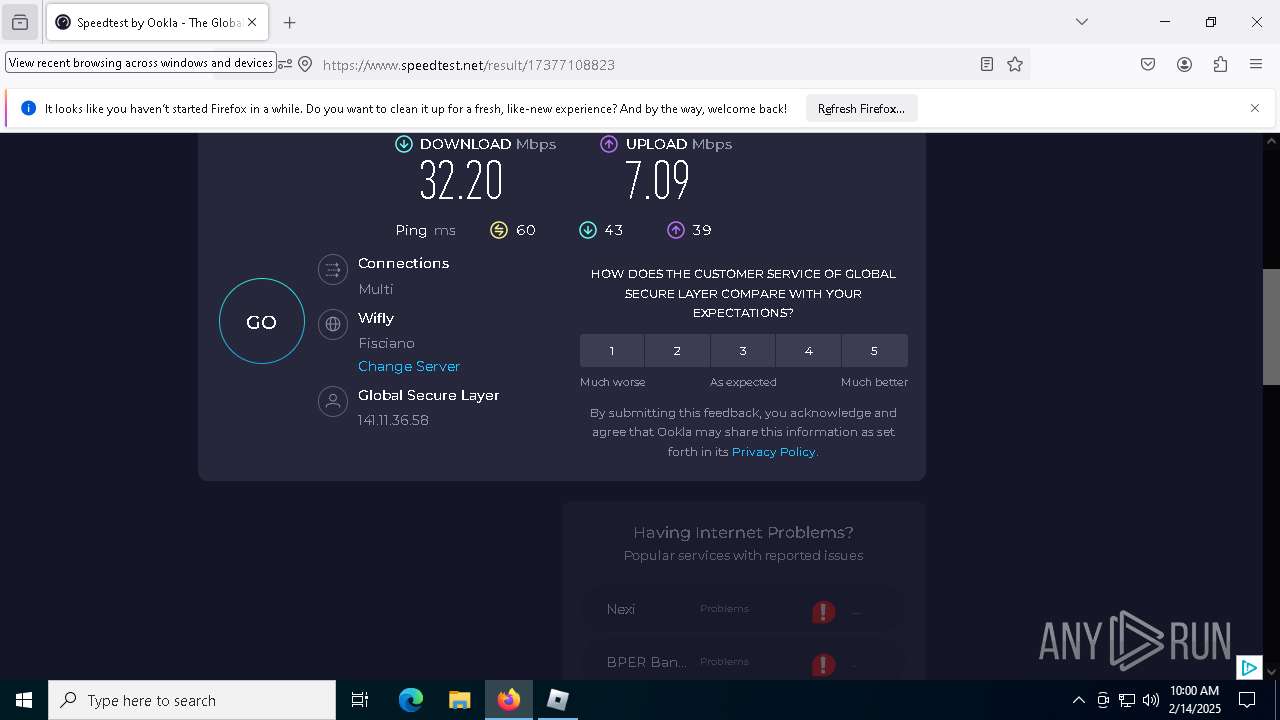Click the upload arrow icon beside UPLOAD
The image size is (1280, 720).
click(609, 144)
